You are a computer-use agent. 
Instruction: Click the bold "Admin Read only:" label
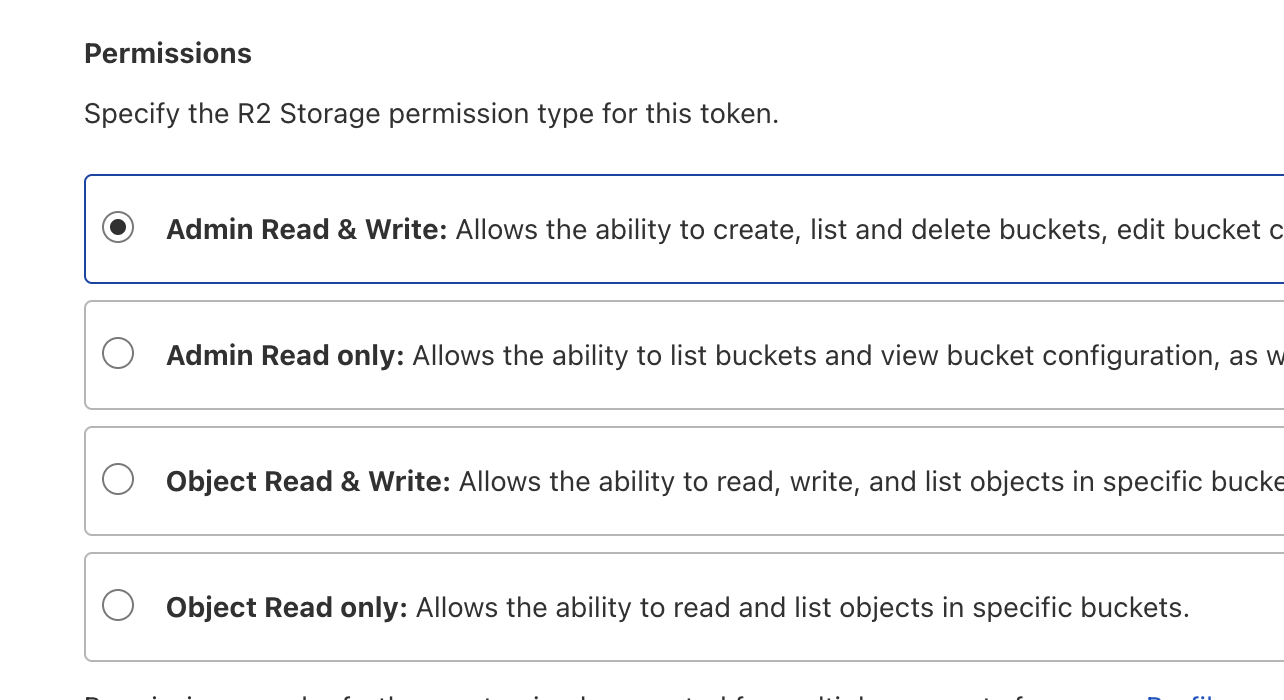click(x=284, y=356)
